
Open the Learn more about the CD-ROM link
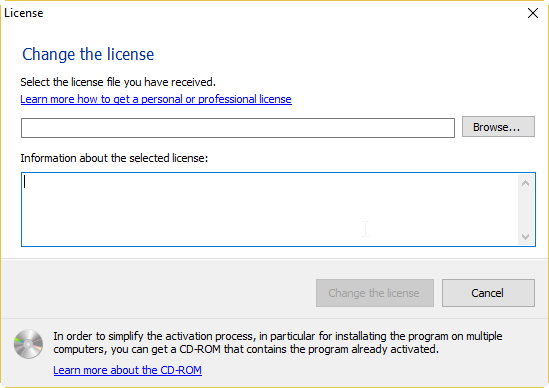[x=127, y=370]
